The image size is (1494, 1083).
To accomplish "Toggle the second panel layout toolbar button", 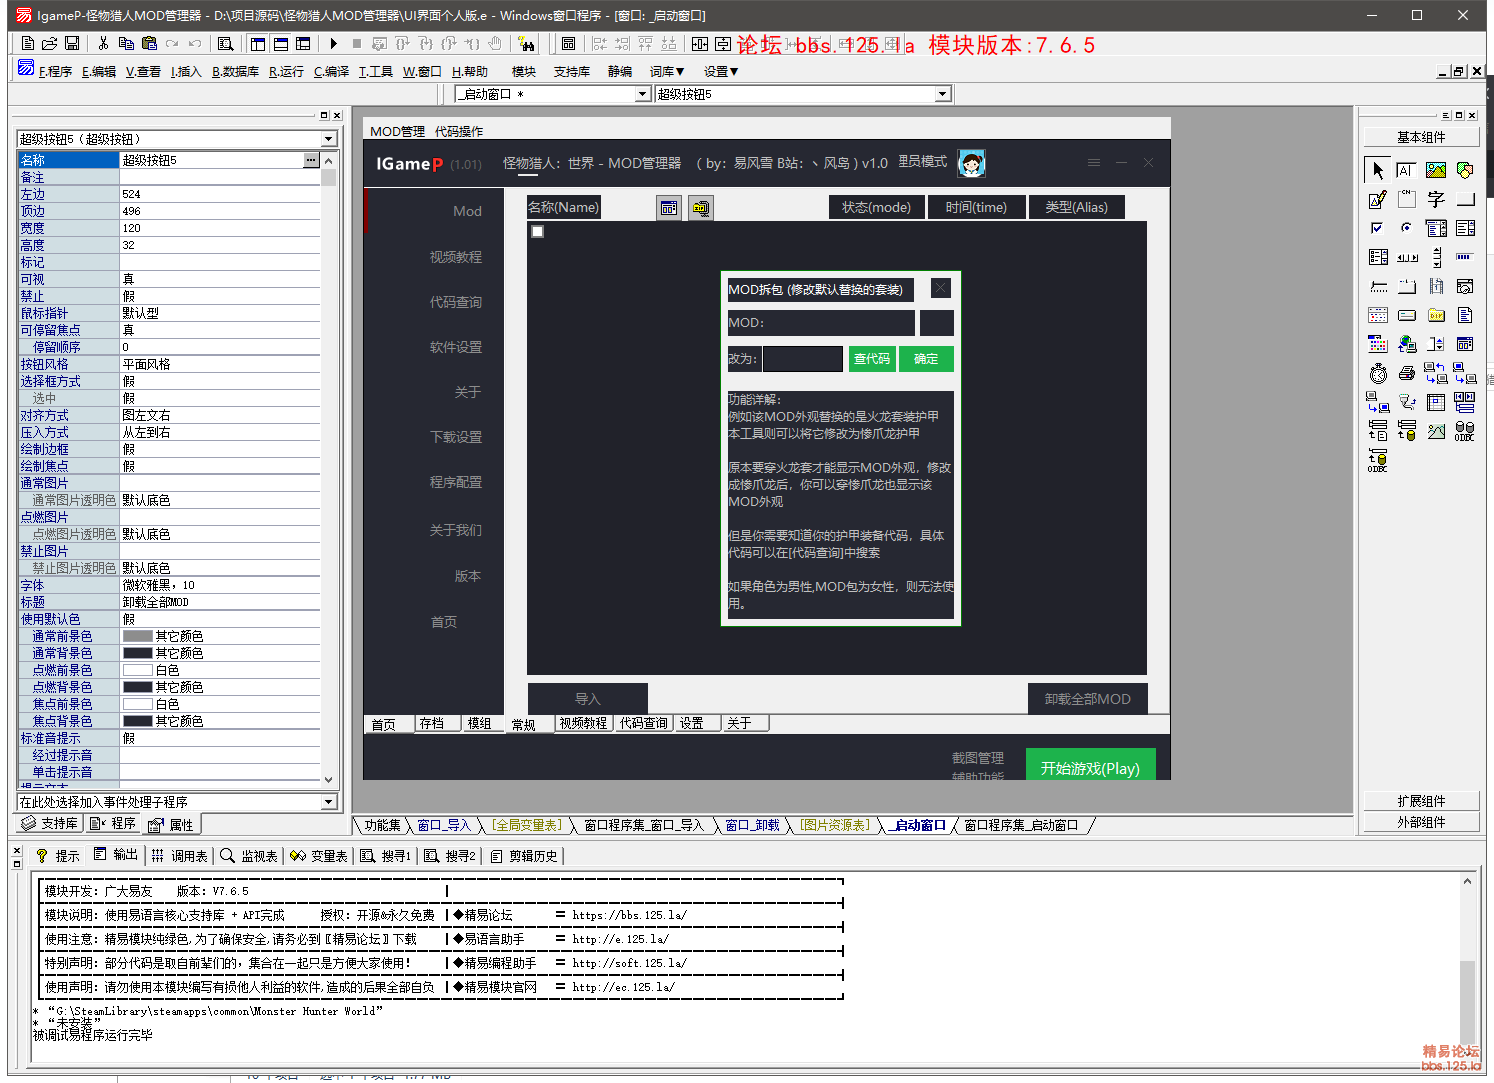I will tap(281, 44).
